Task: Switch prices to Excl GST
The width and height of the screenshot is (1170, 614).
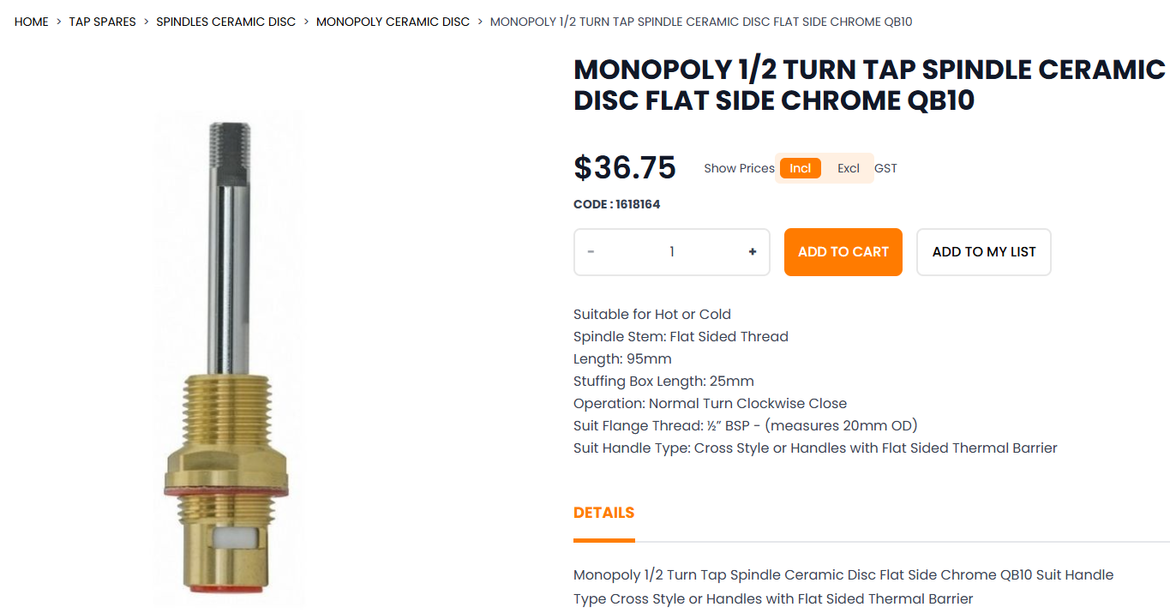Action: [847, 168]
